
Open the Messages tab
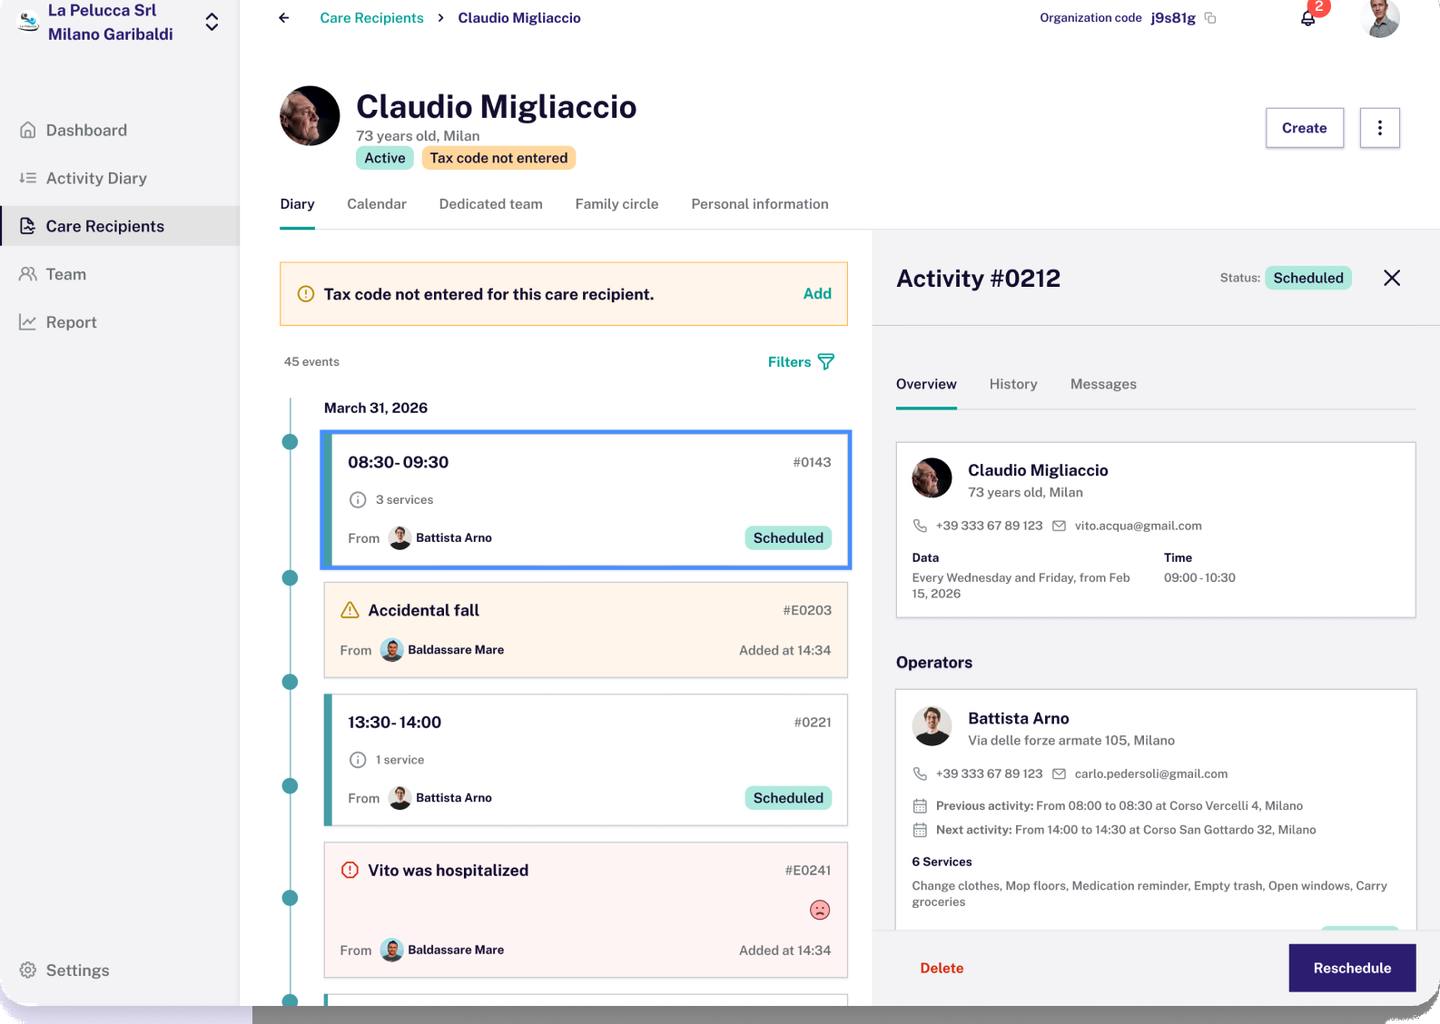point(1103,384)
